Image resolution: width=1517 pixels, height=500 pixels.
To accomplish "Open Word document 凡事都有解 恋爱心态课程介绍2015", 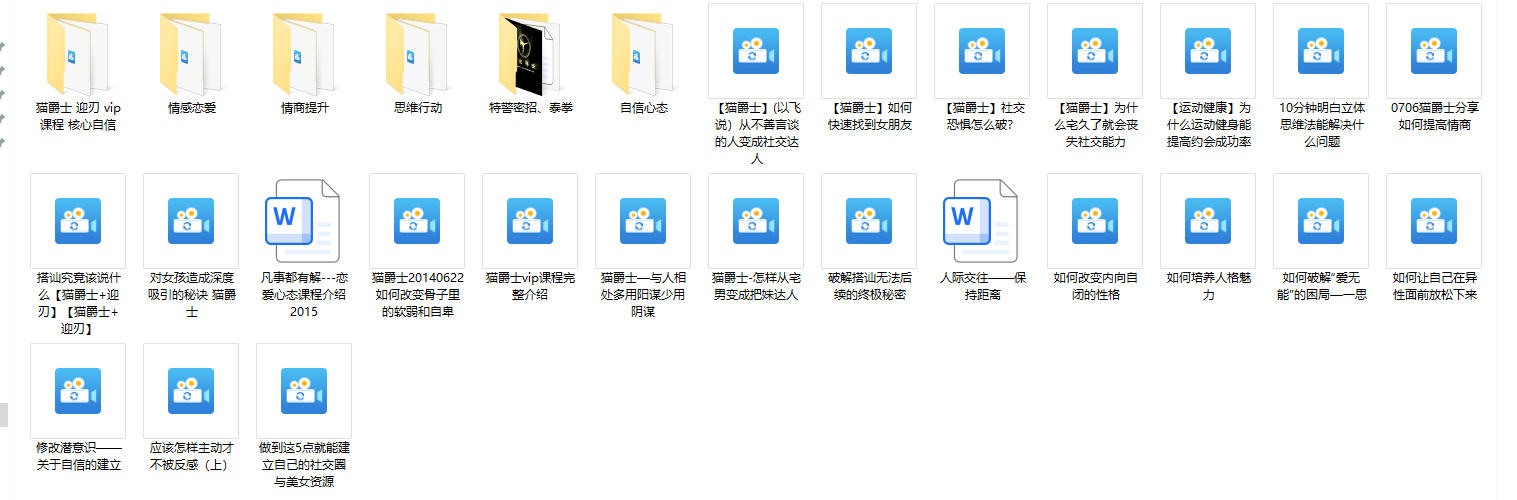I will coord(304,221).
